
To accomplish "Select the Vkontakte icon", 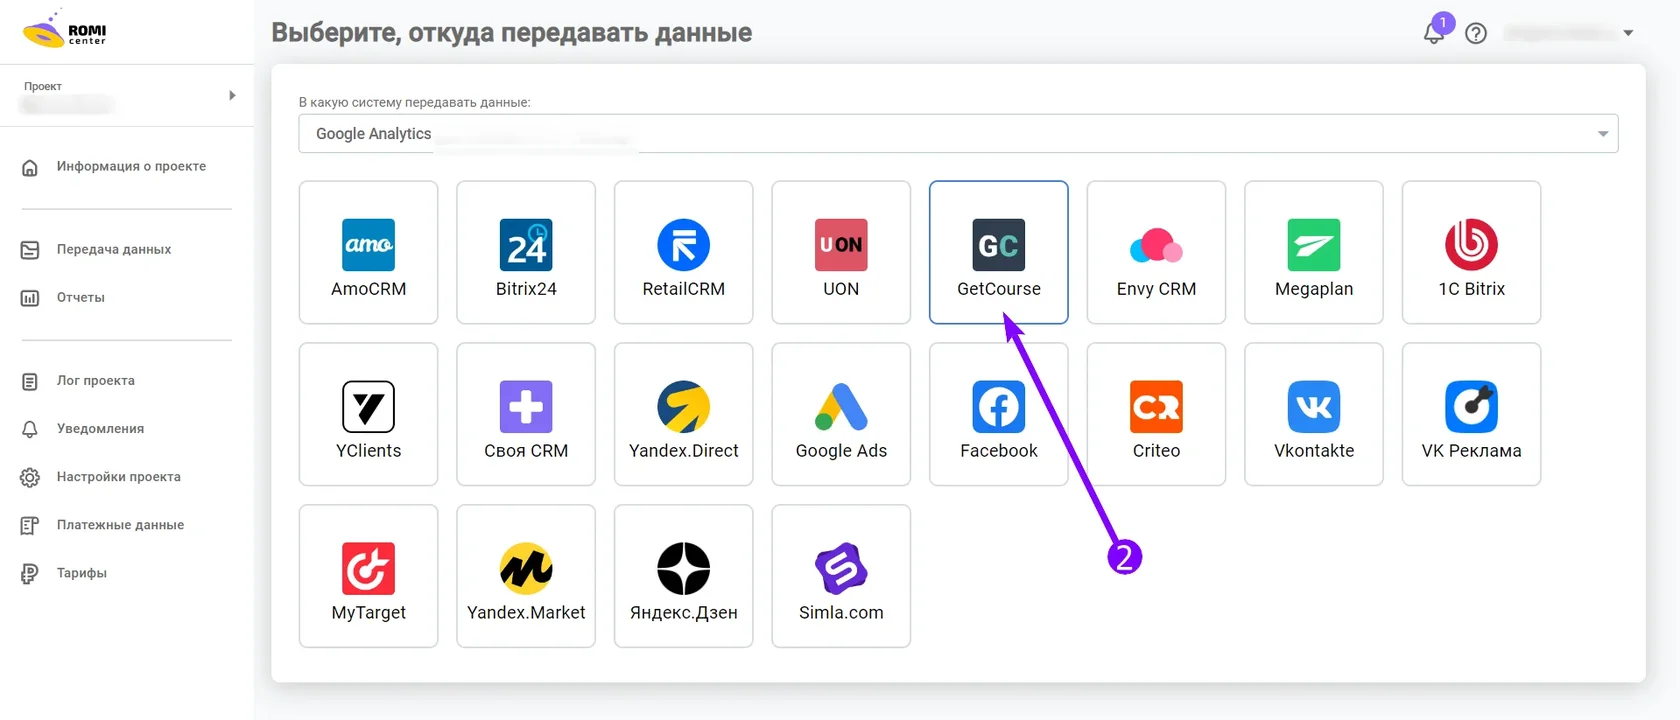I will 1314,407.
